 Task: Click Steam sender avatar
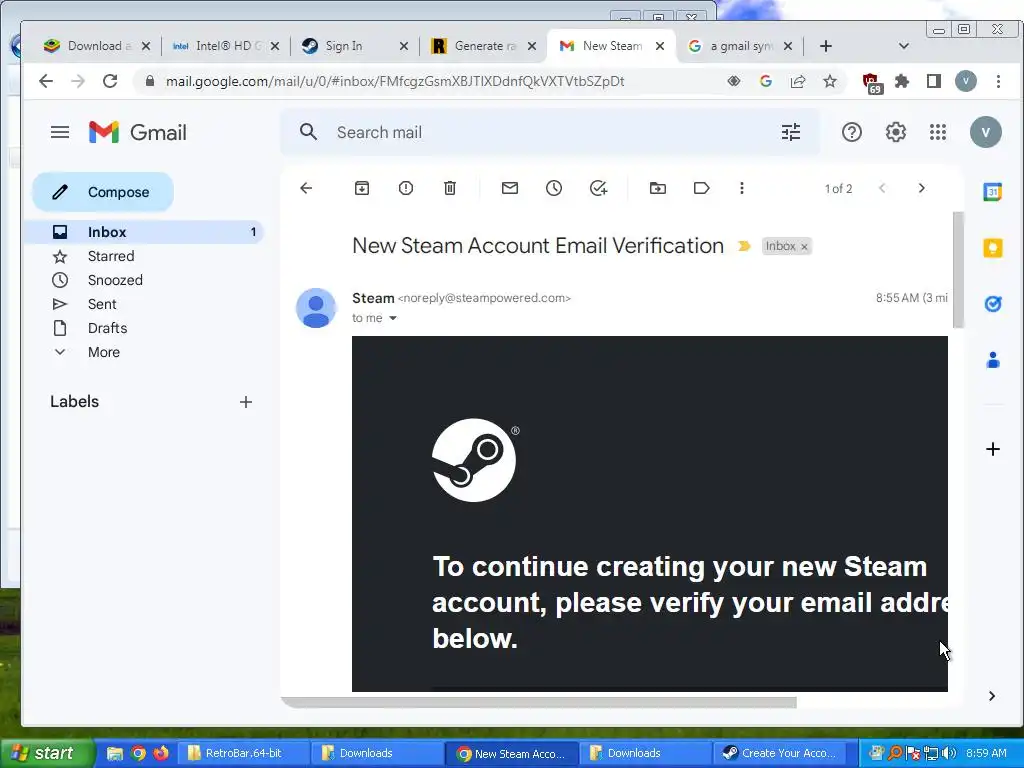pos(316,308)
